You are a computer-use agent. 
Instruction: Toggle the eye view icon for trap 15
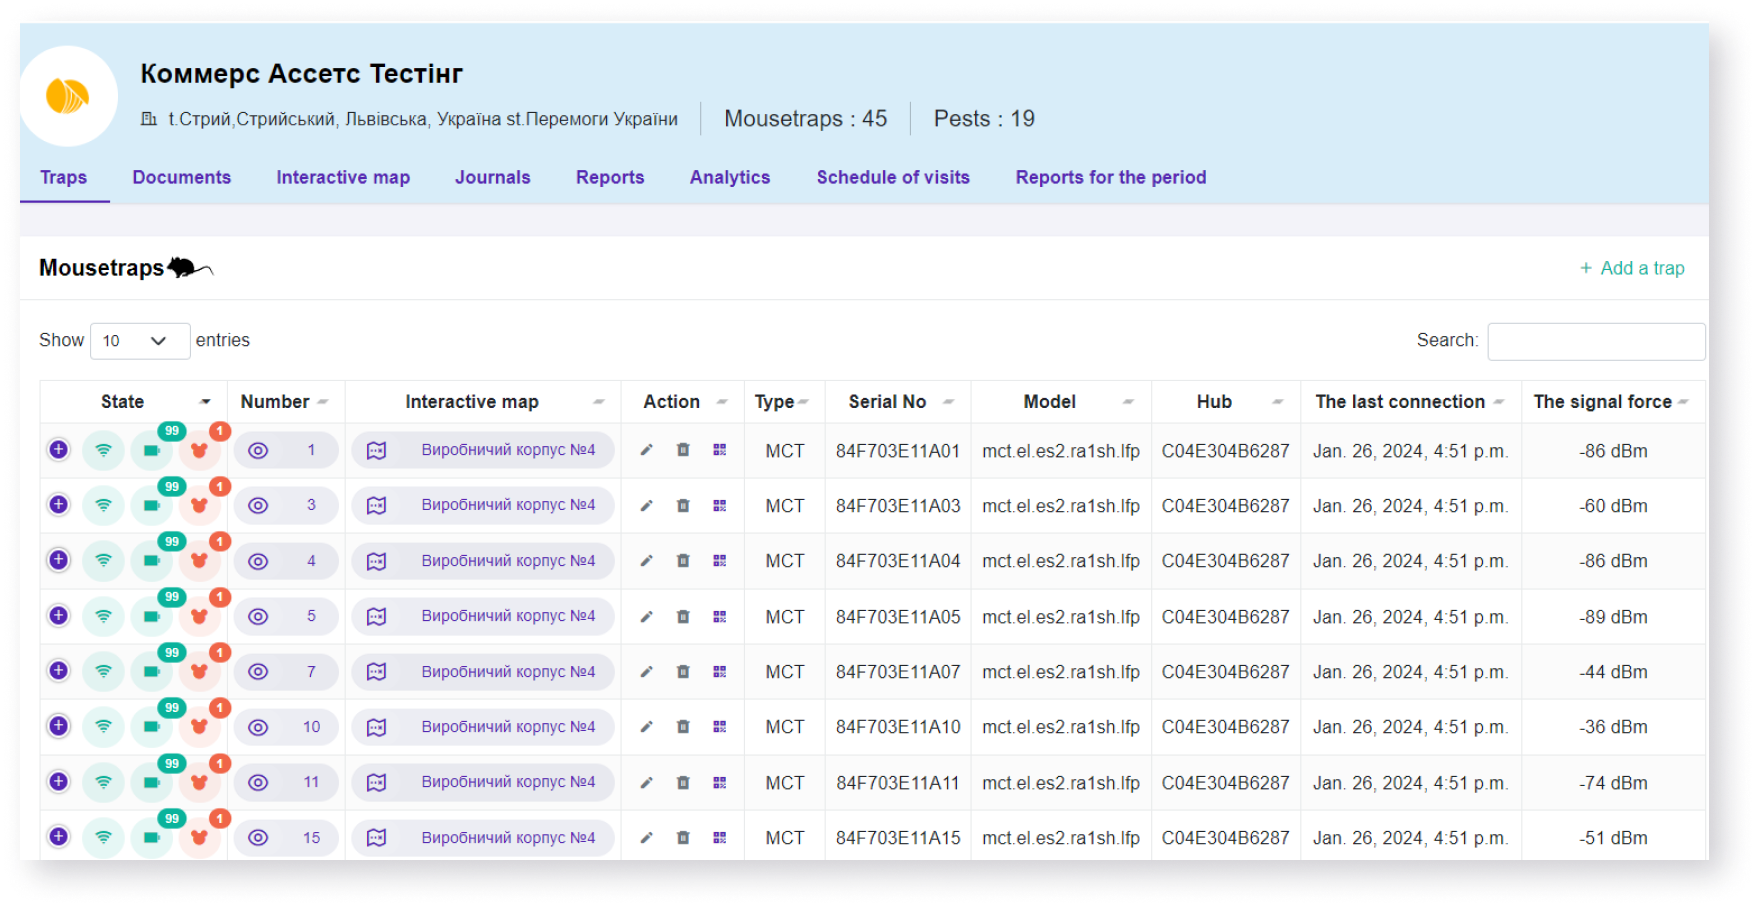click(258, 838)
